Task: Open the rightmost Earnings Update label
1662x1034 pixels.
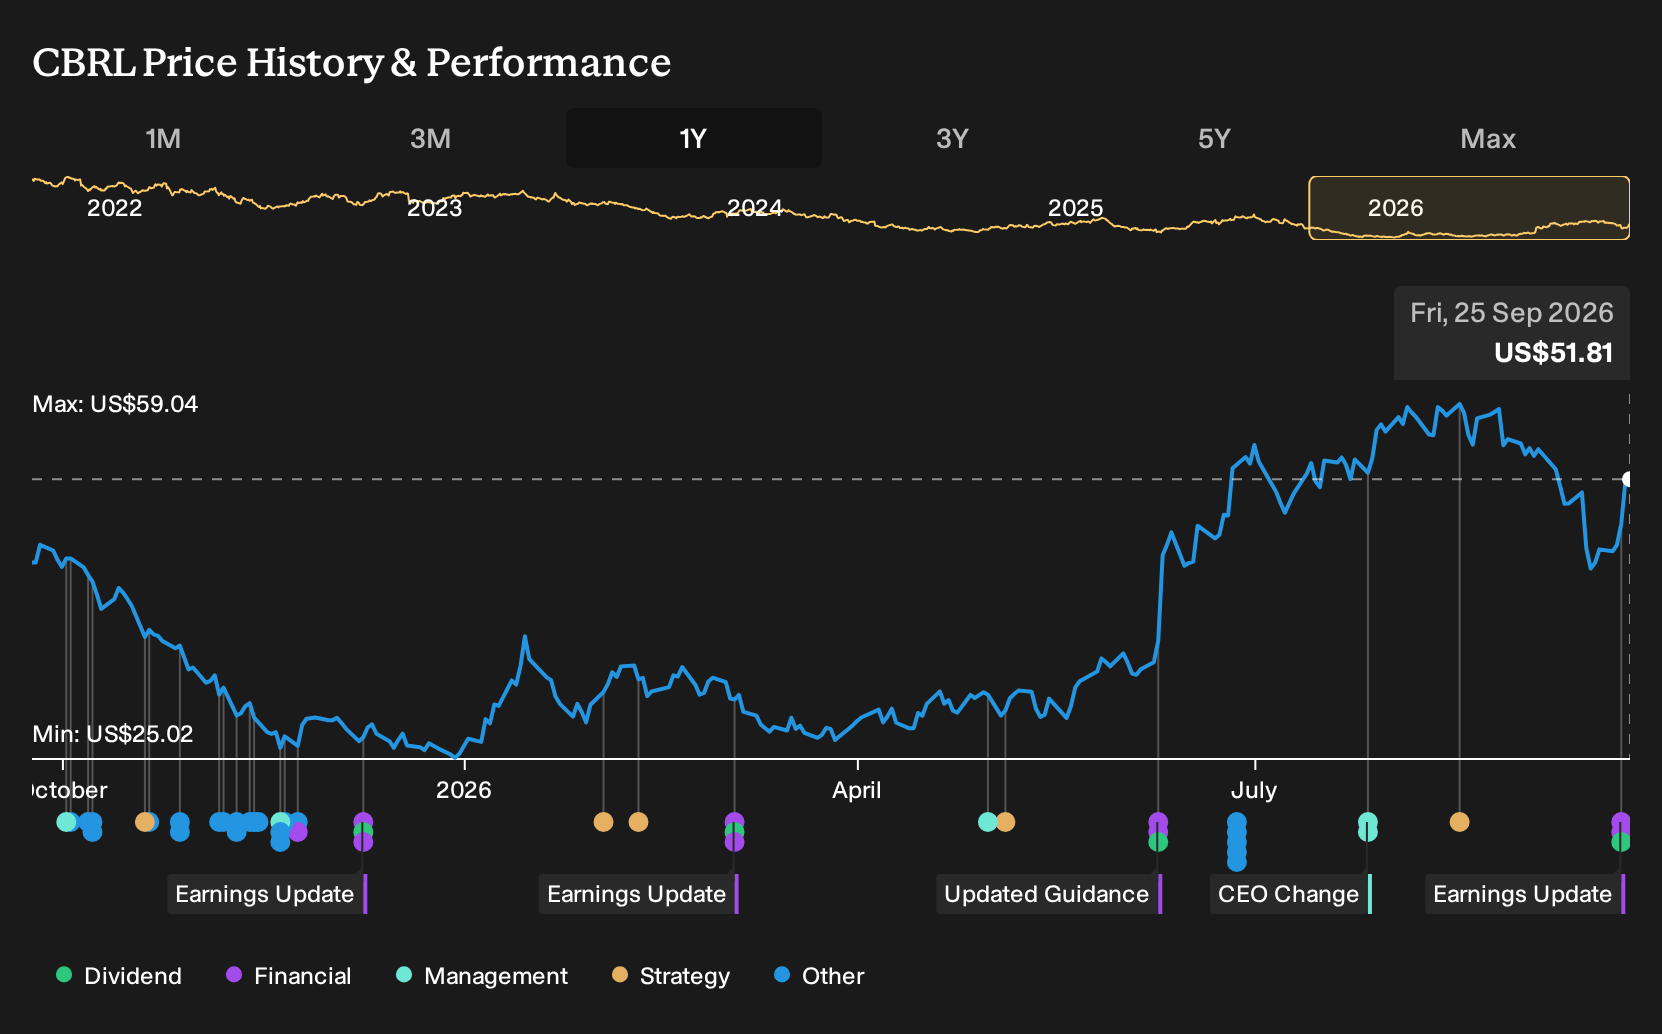Action: tap(1525, 894)
